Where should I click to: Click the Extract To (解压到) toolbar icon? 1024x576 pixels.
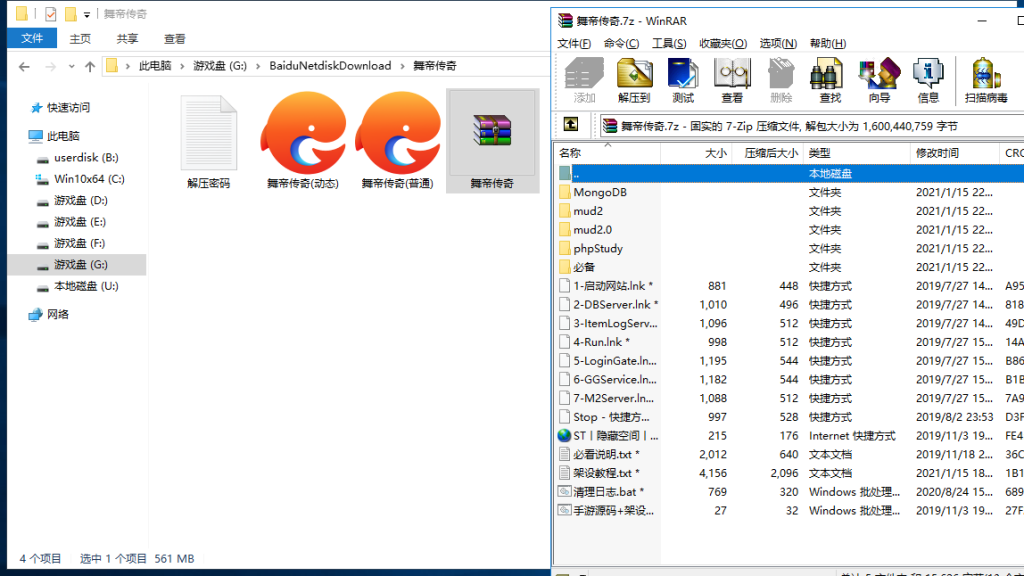[633, 80]
